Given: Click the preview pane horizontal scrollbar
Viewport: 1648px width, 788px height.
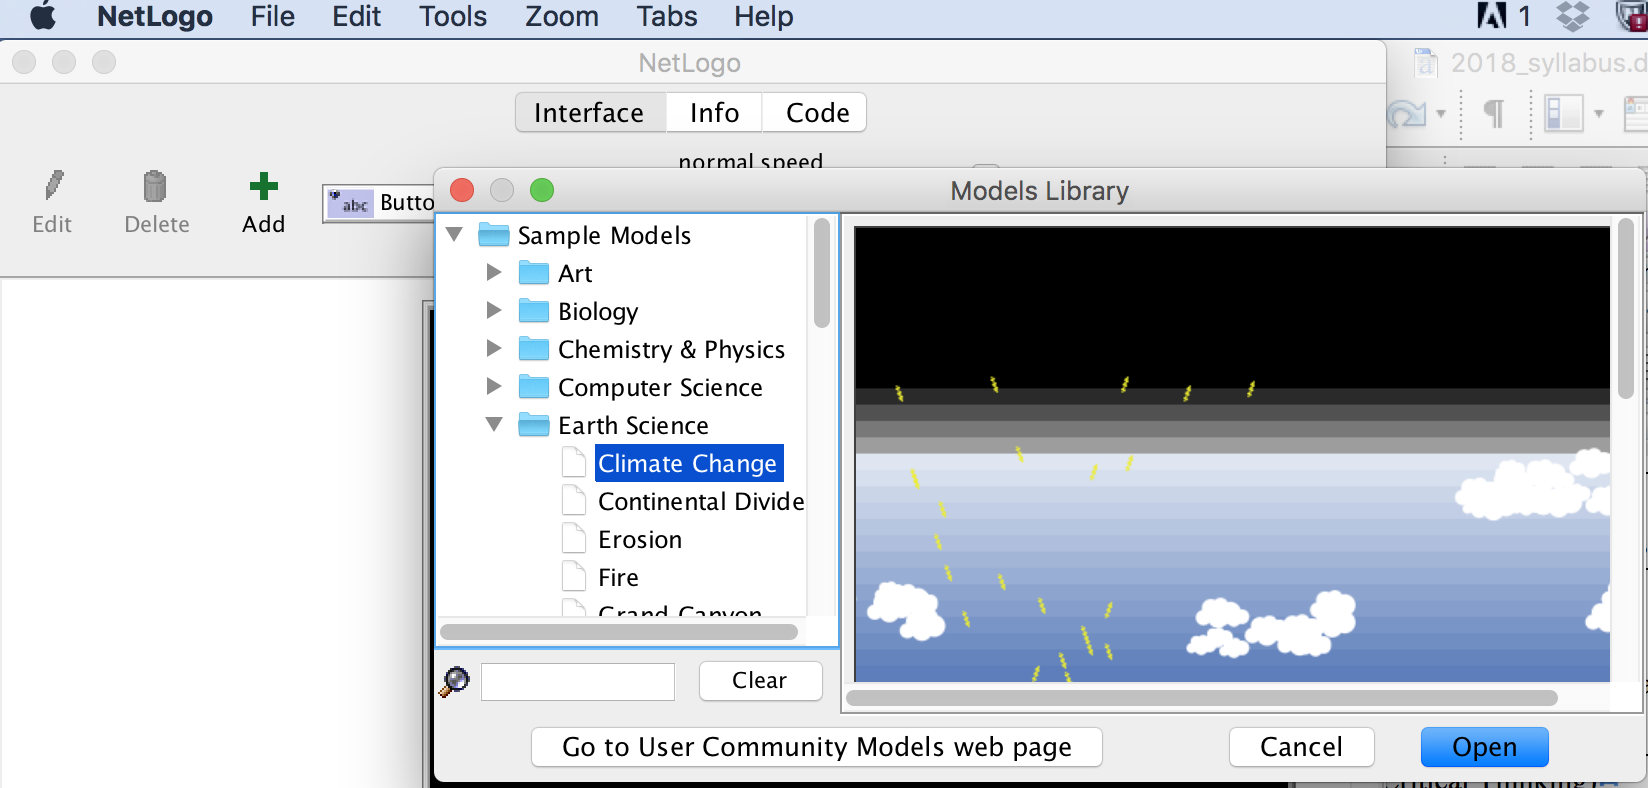Looking at the screenshot, I should click(x=1201, y=697).
